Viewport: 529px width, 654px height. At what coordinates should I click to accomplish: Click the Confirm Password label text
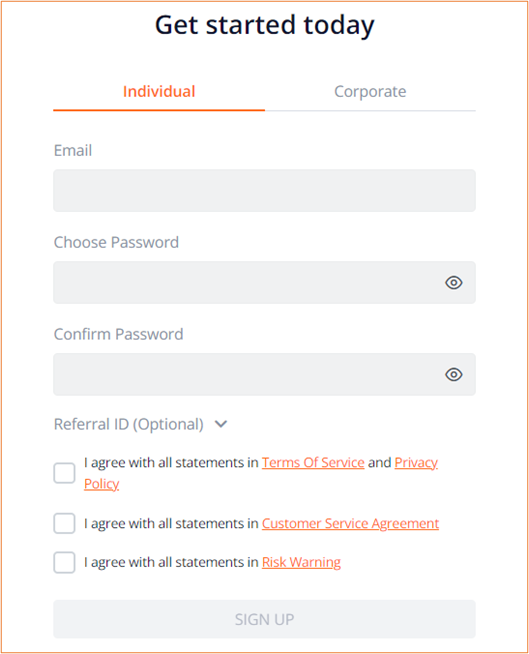(118, 335)
